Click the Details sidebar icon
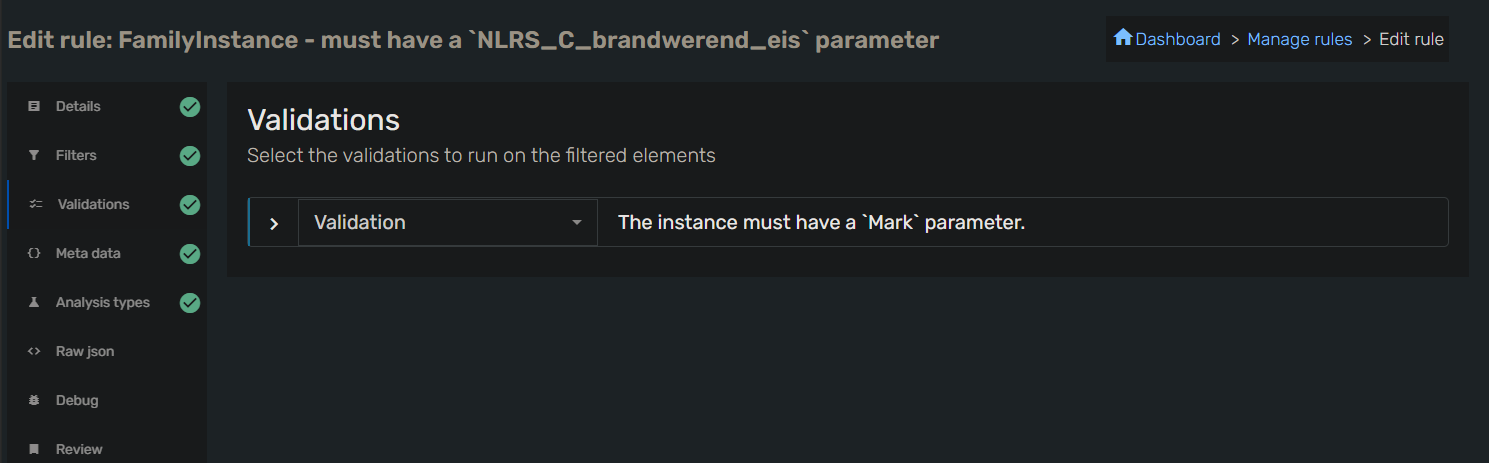Viewport: 1489px width, 463px height. point(34,107)
